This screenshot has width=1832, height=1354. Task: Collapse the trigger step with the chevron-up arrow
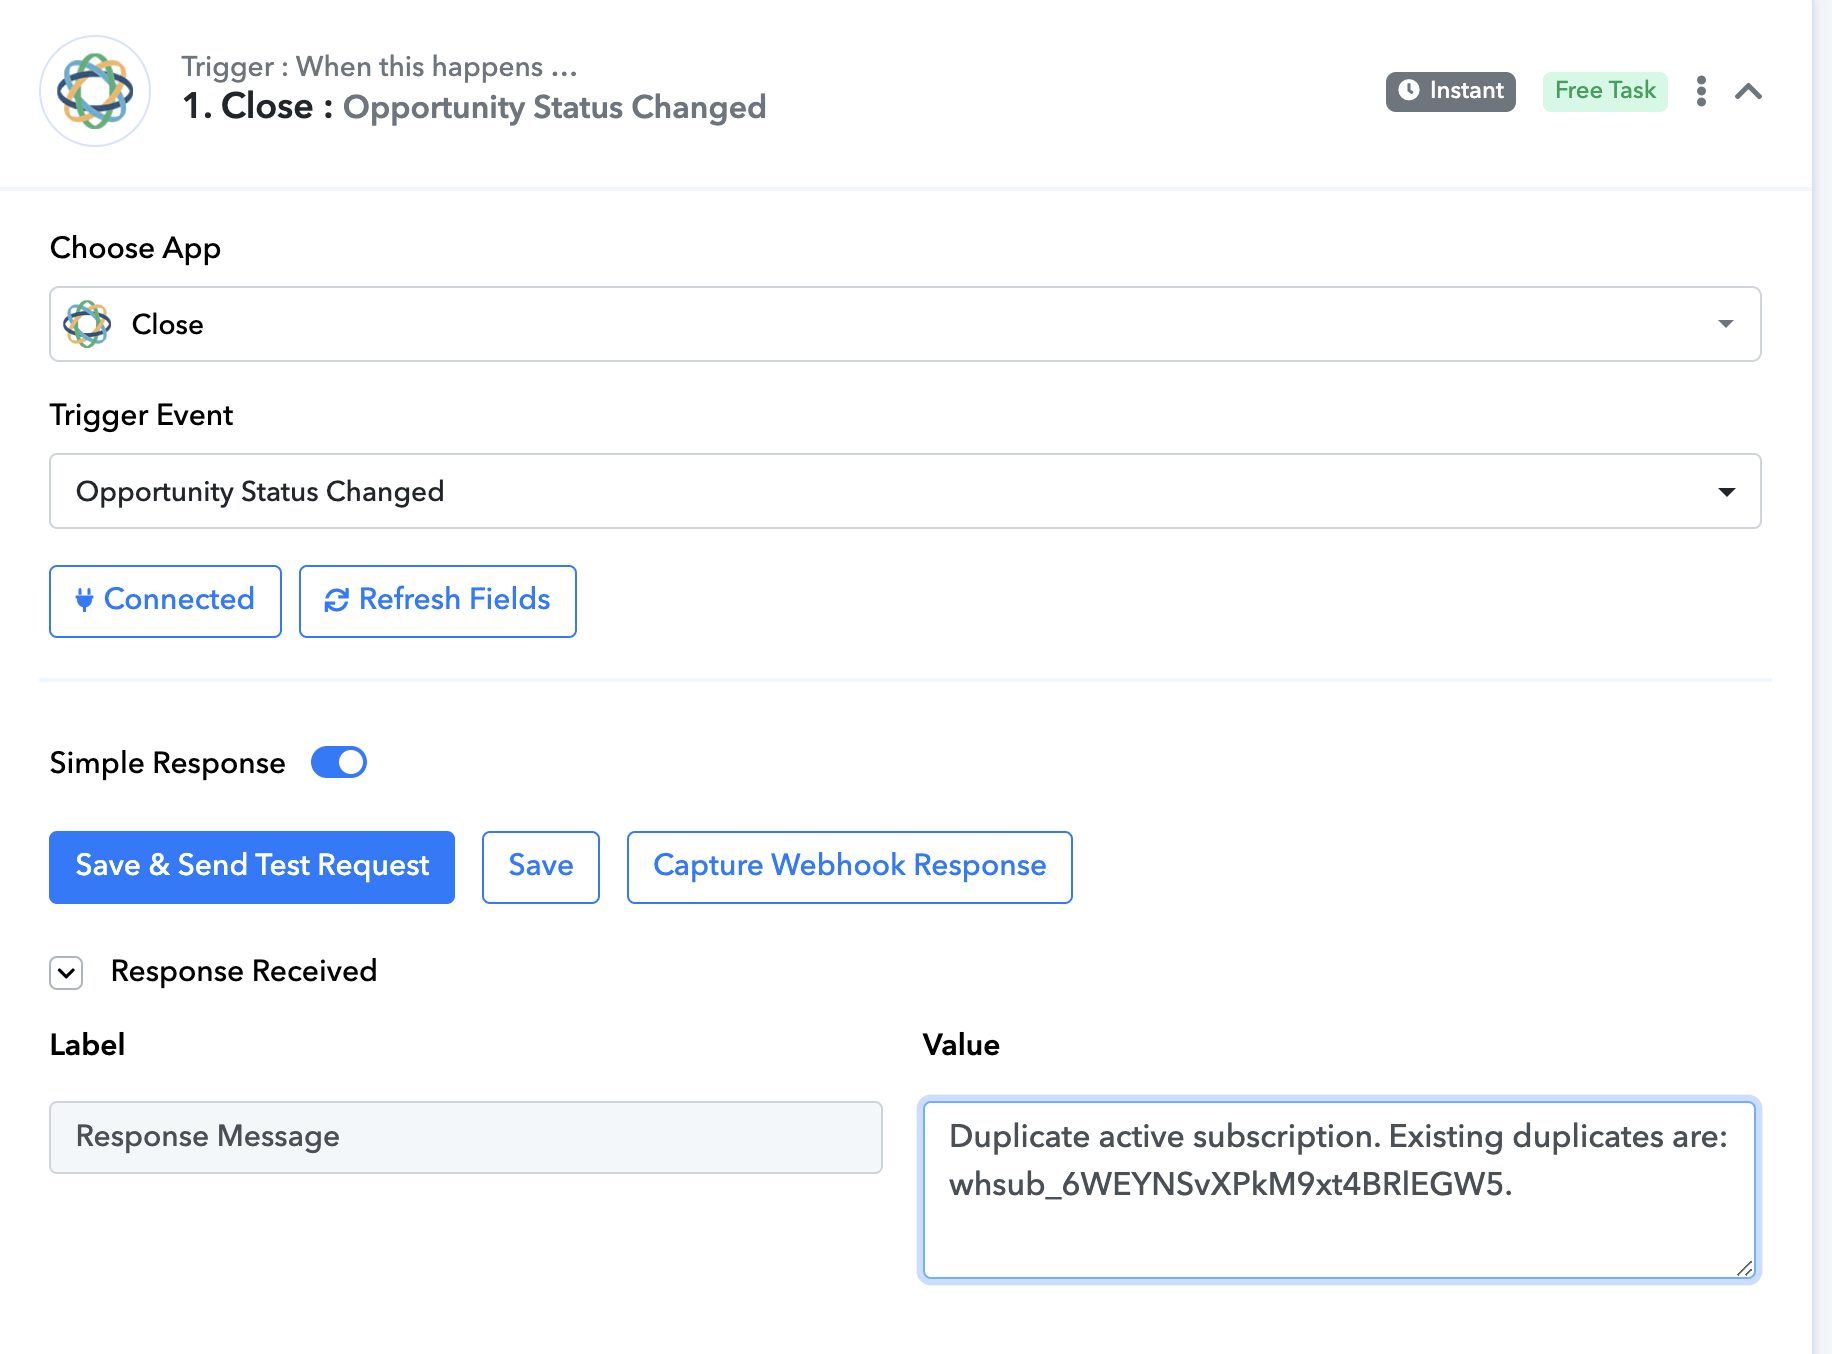click(1748, 91)
